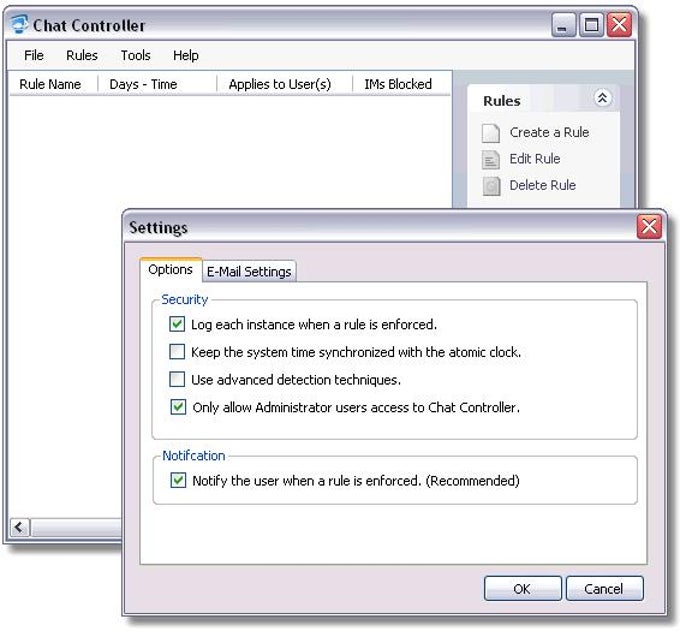Click the Delete Rule icon
The image size is (680, 631).
(491, 186)
